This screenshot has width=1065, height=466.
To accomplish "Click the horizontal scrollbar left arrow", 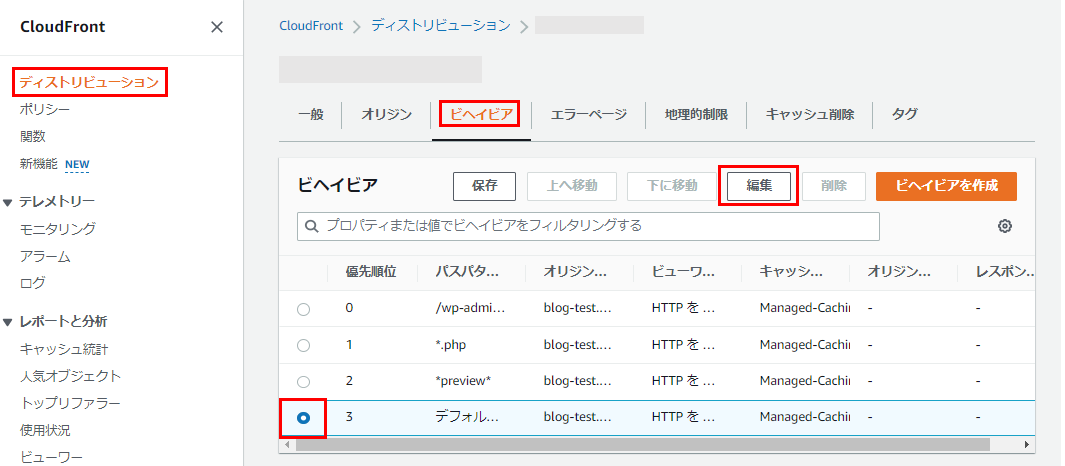I will click(x=287, y=444).
